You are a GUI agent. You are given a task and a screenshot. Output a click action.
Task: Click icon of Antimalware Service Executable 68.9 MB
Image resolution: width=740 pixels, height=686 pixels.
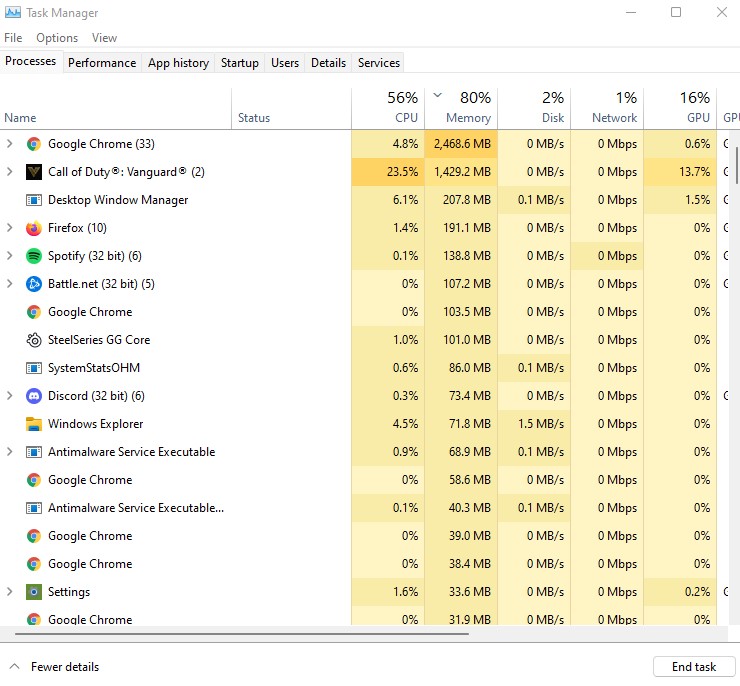34,452
